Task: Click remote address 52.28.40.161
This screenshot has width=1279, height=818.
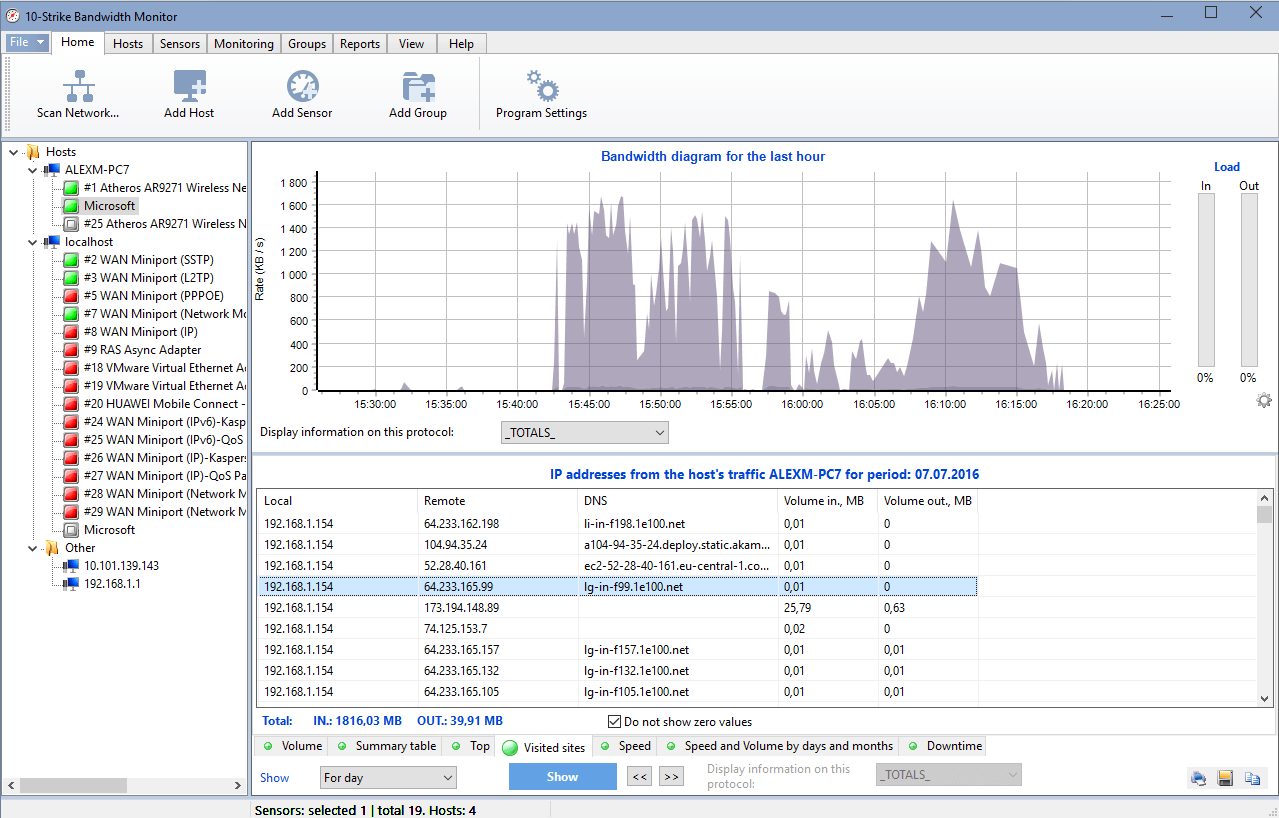Action: point(455,566)
